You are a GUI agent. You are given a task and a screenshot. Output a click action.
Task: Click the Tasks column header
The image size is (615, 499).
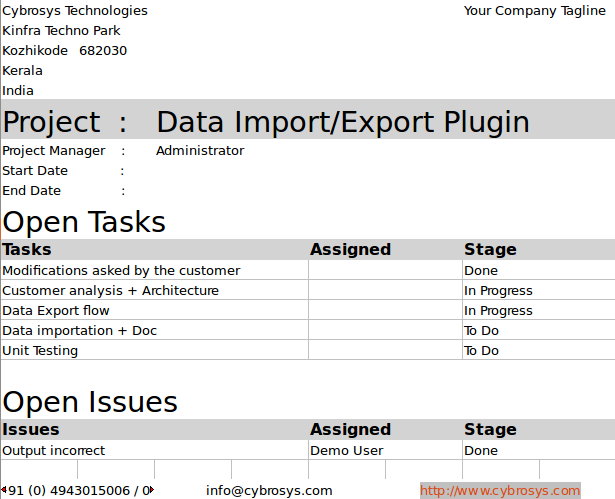click(x=27, y=250)
